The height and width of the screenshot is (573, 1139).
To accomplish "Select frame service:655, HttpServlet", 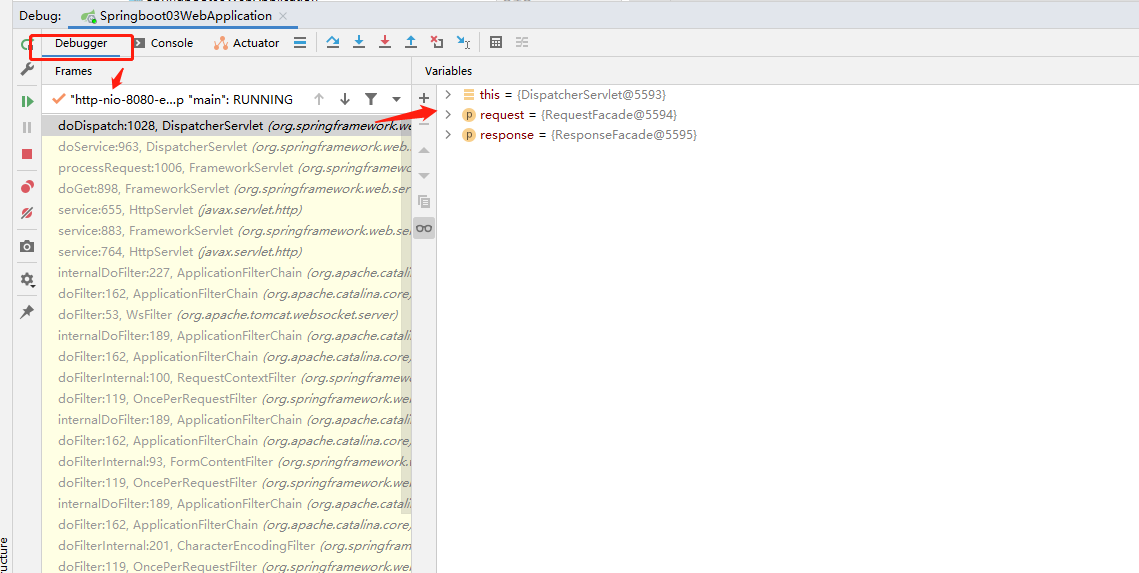I will tap(227, 210).
